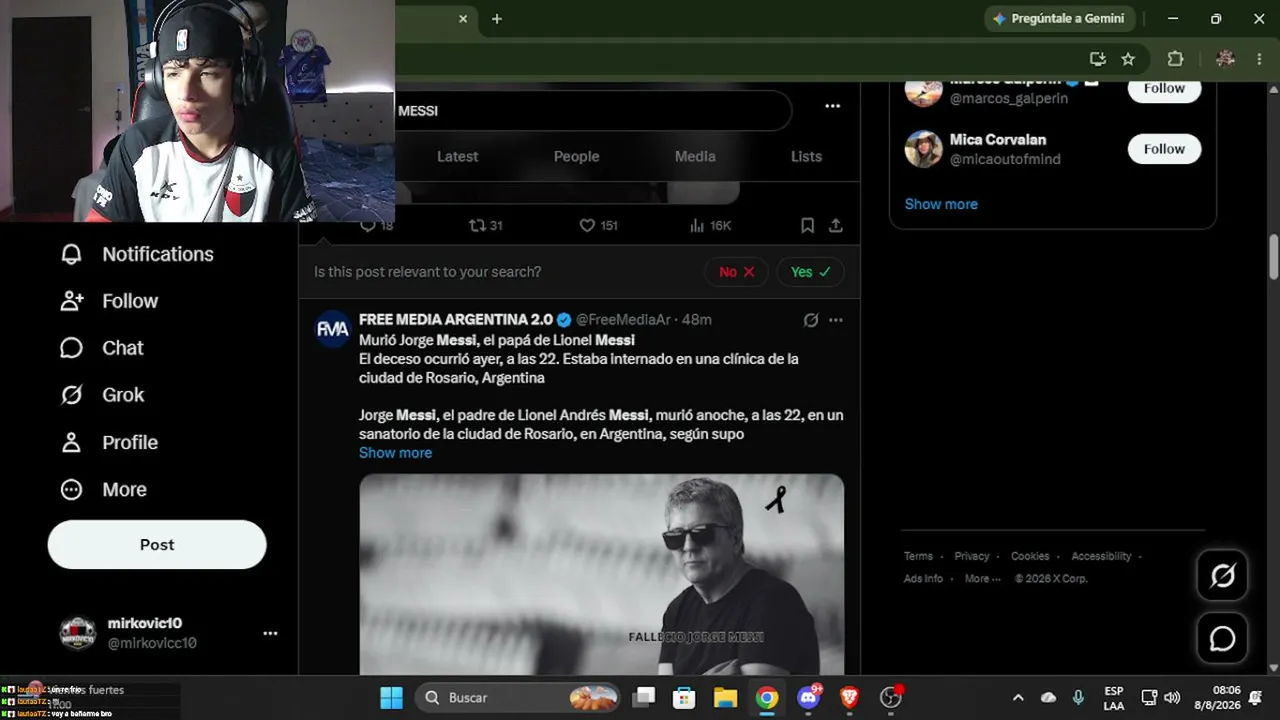
Task: Open Microsoft Store from taskbar
Action: (684, 698)
